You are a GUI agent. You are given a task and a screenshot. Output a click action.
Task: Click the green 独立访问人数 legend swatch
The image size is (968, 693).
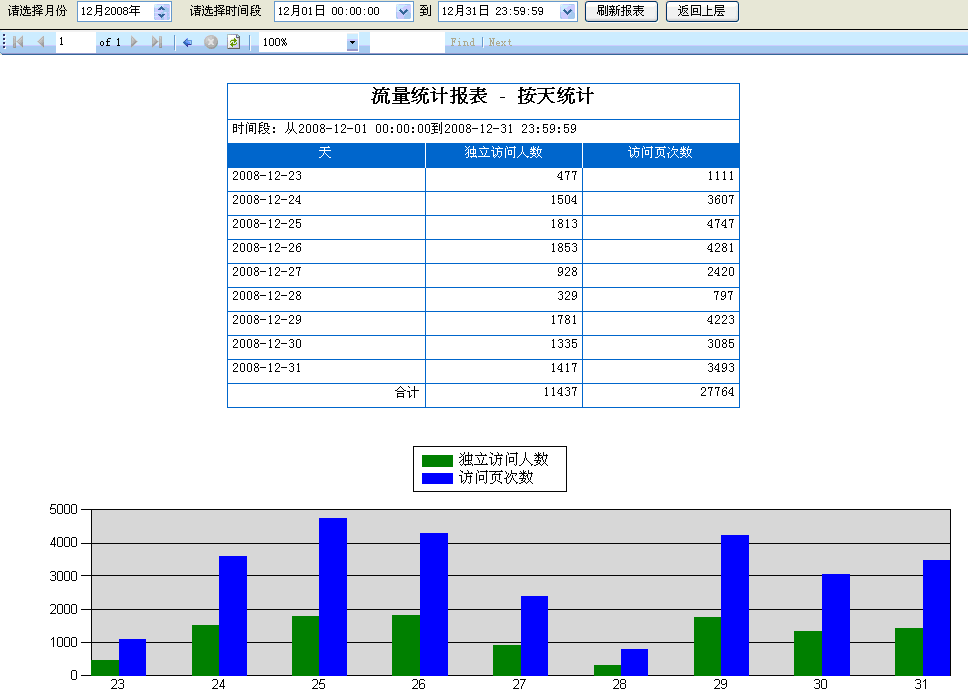coord(437,460)
